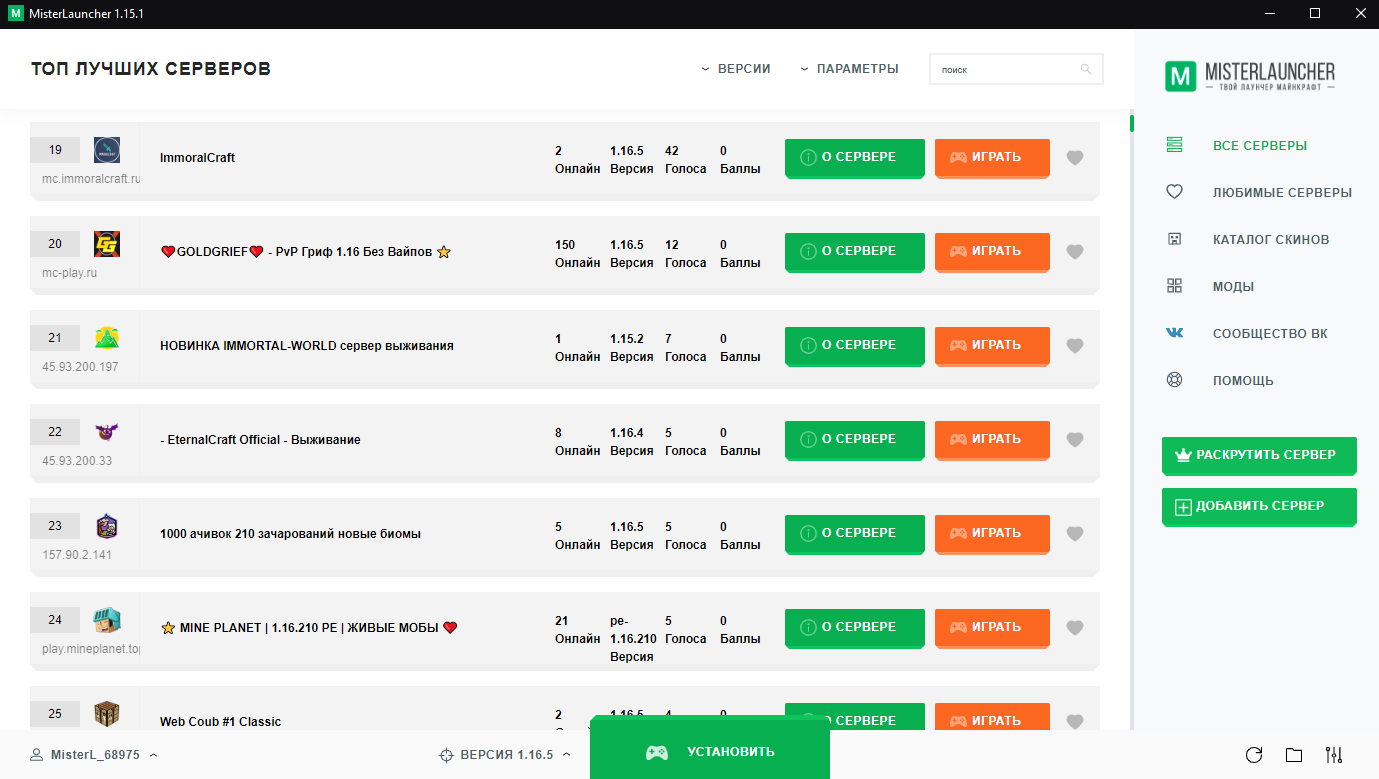Click the help lifebuoy icon
Viewport: 1379px width, 779px height.
[x=1175, y=380]
